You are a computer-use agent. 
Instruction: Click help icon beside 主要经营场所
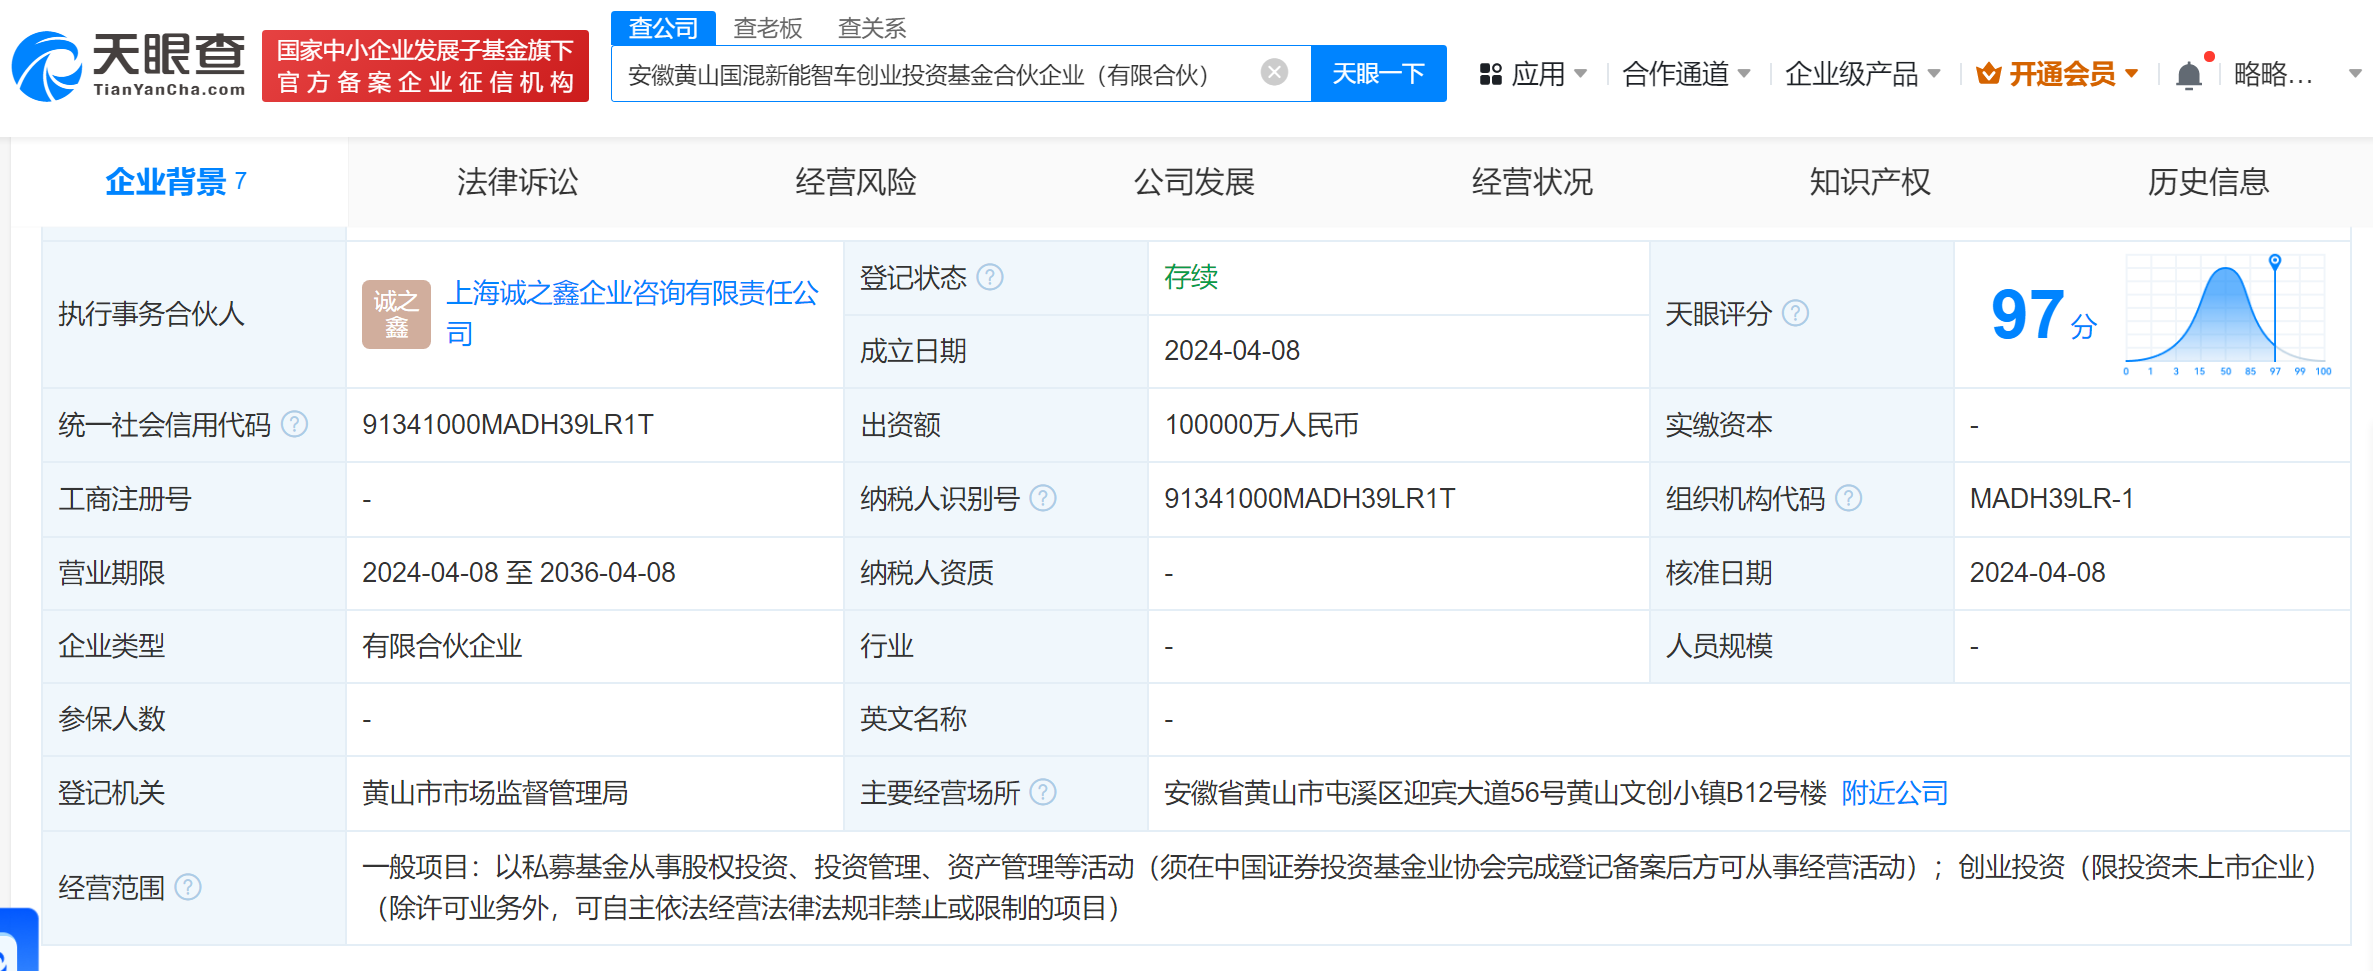[1042, 793]
